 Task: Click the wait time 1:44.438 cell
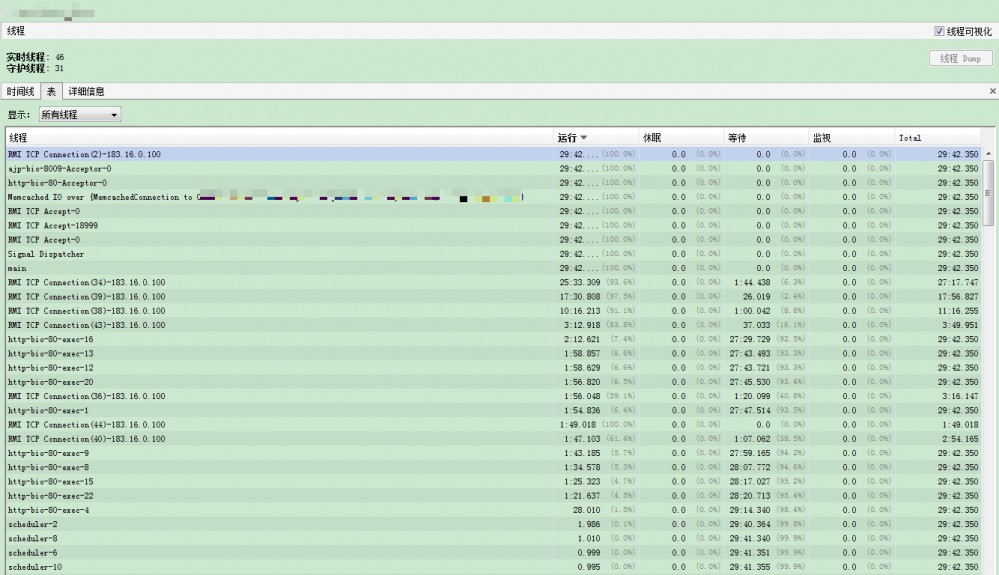[752, 282]
